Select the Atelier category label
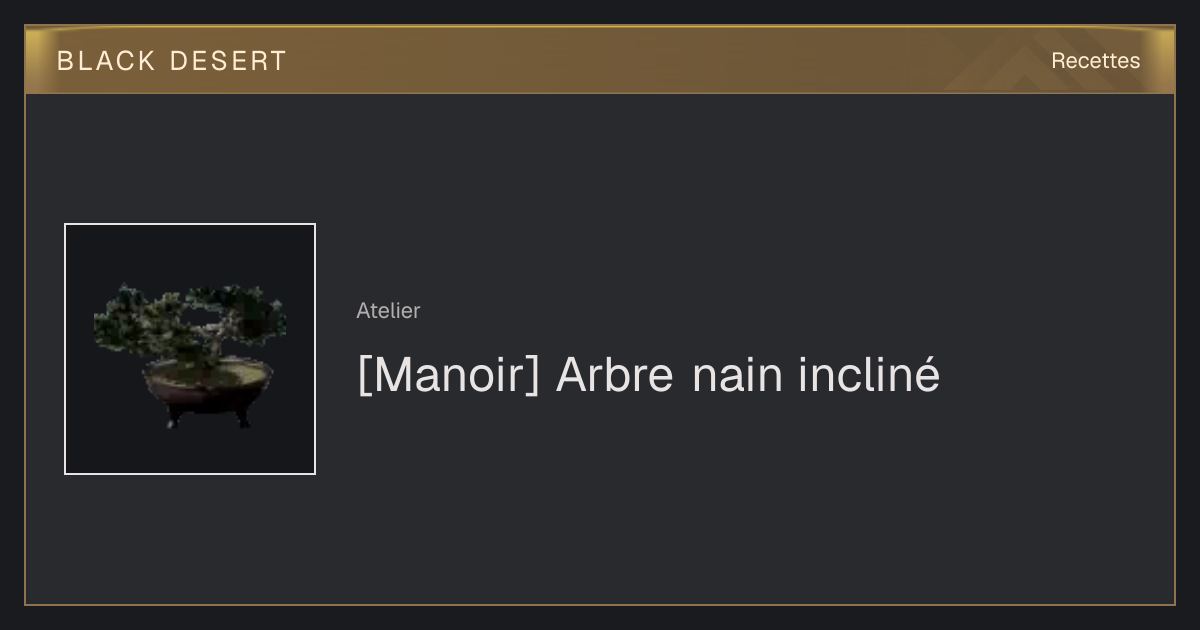 pyautogui.click(x=388, y=310)
